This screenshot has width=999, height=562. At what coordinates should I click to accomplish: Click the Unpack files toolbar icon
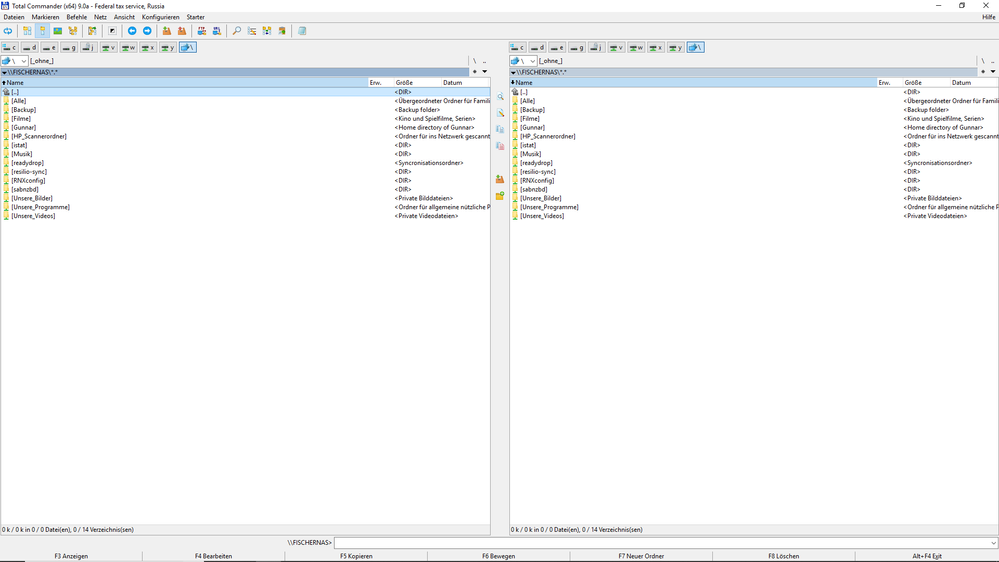[182, 31]
